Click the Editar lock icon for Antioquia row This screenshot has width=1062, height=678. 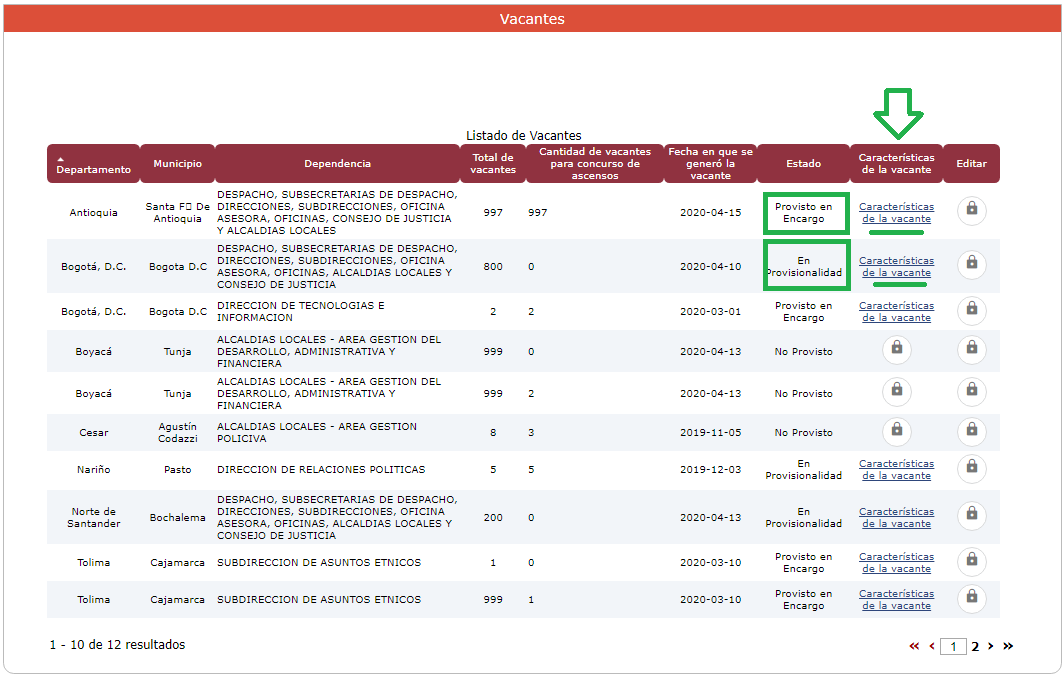click(971, 211)
